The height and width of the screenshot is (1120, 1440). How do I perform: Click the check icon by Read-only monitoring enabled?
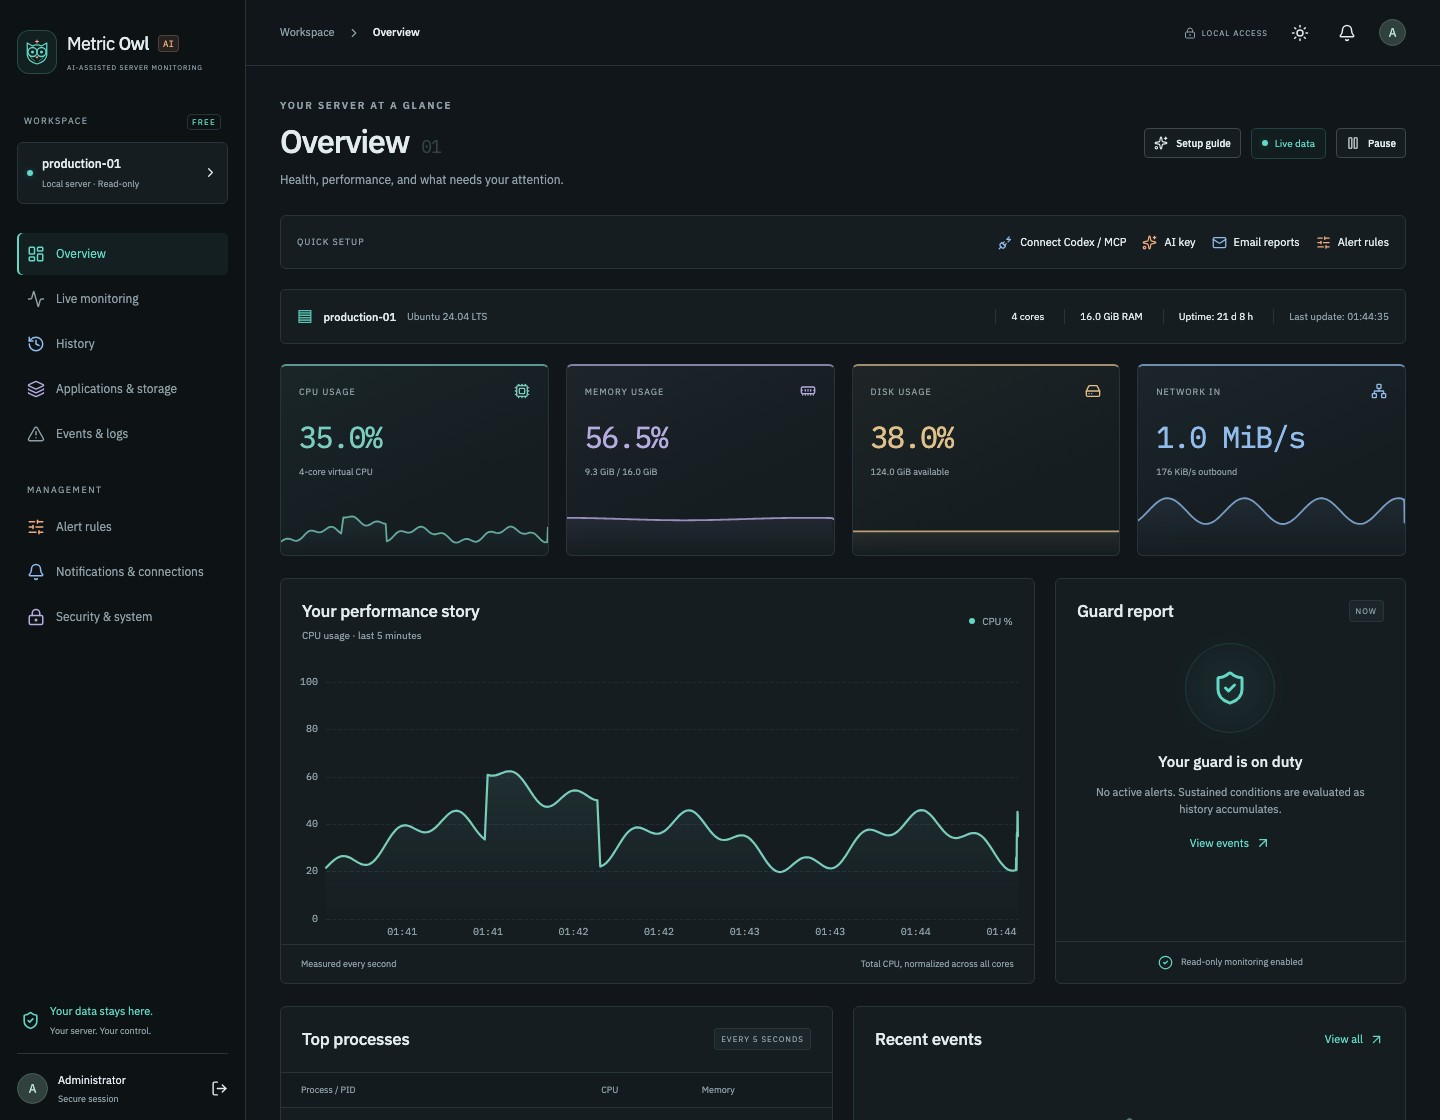[1165, 962]
